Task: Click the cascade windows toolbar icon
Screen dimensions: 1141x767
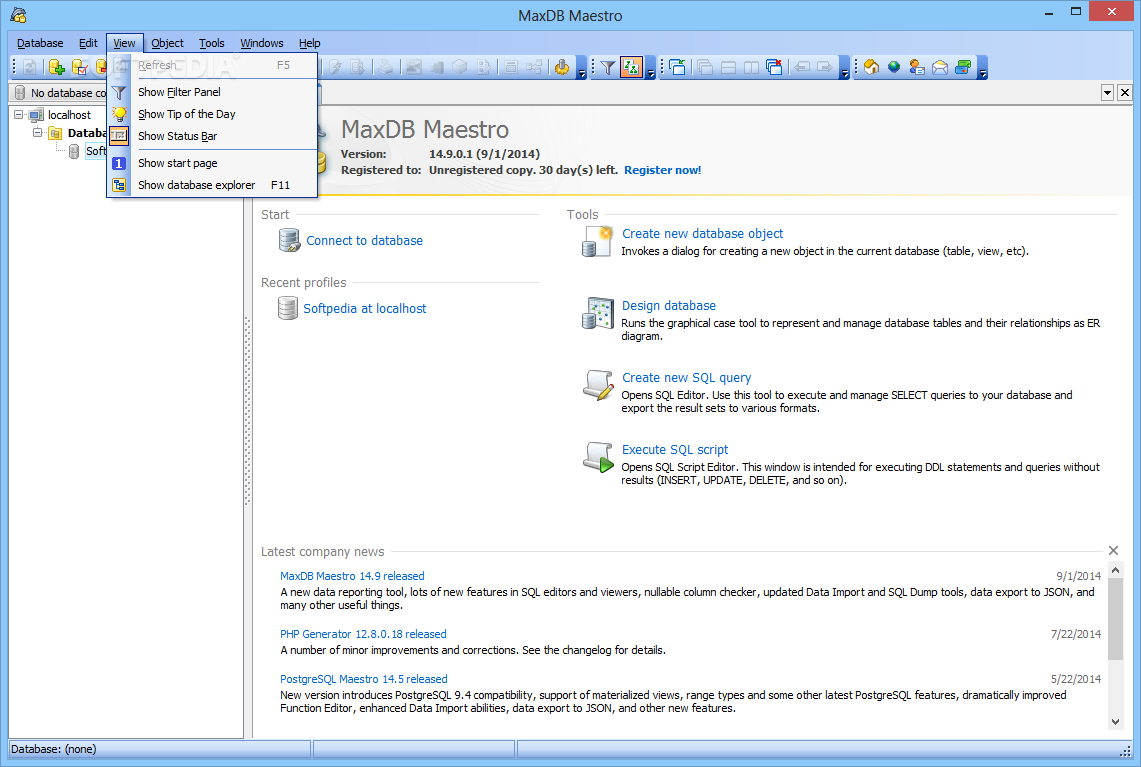Action: coord(705,68)
